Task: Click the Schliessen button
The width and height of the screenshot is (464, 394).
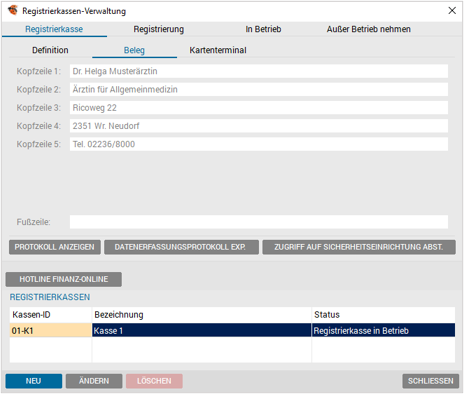Action: tap(431, 381)
